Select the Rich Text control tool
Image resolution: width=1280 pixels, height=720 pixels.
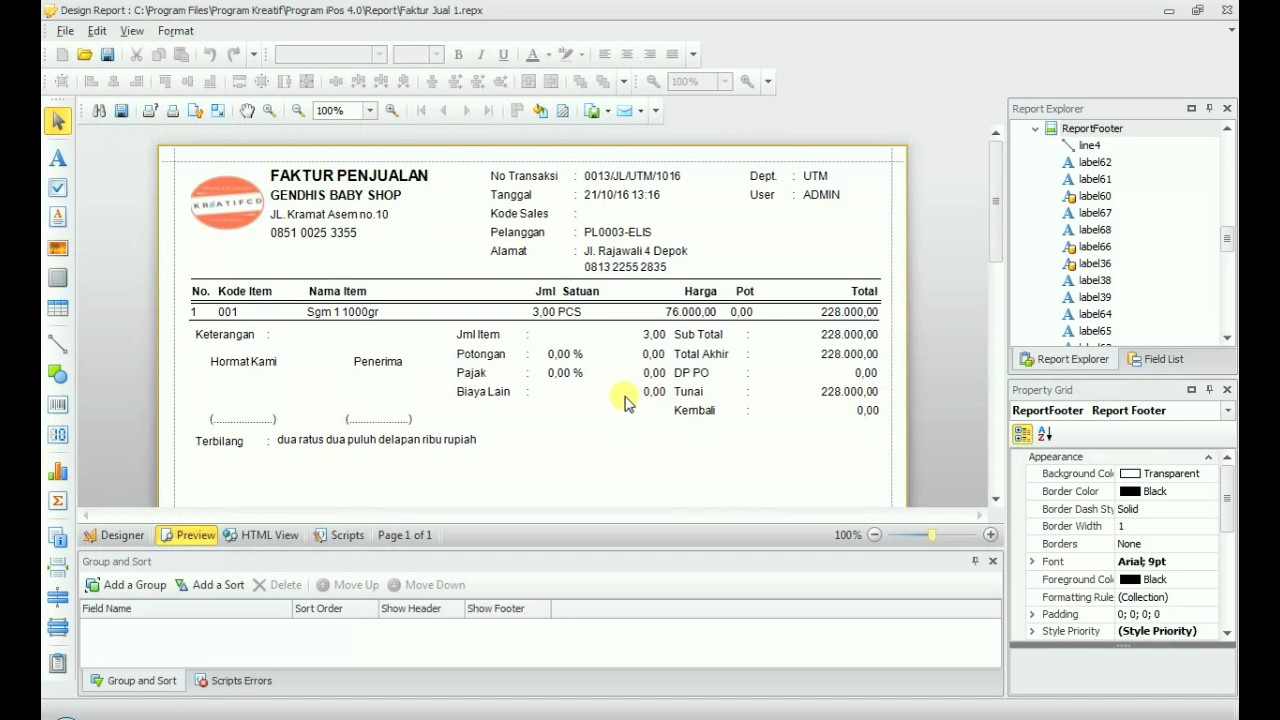tap(57, 217)
